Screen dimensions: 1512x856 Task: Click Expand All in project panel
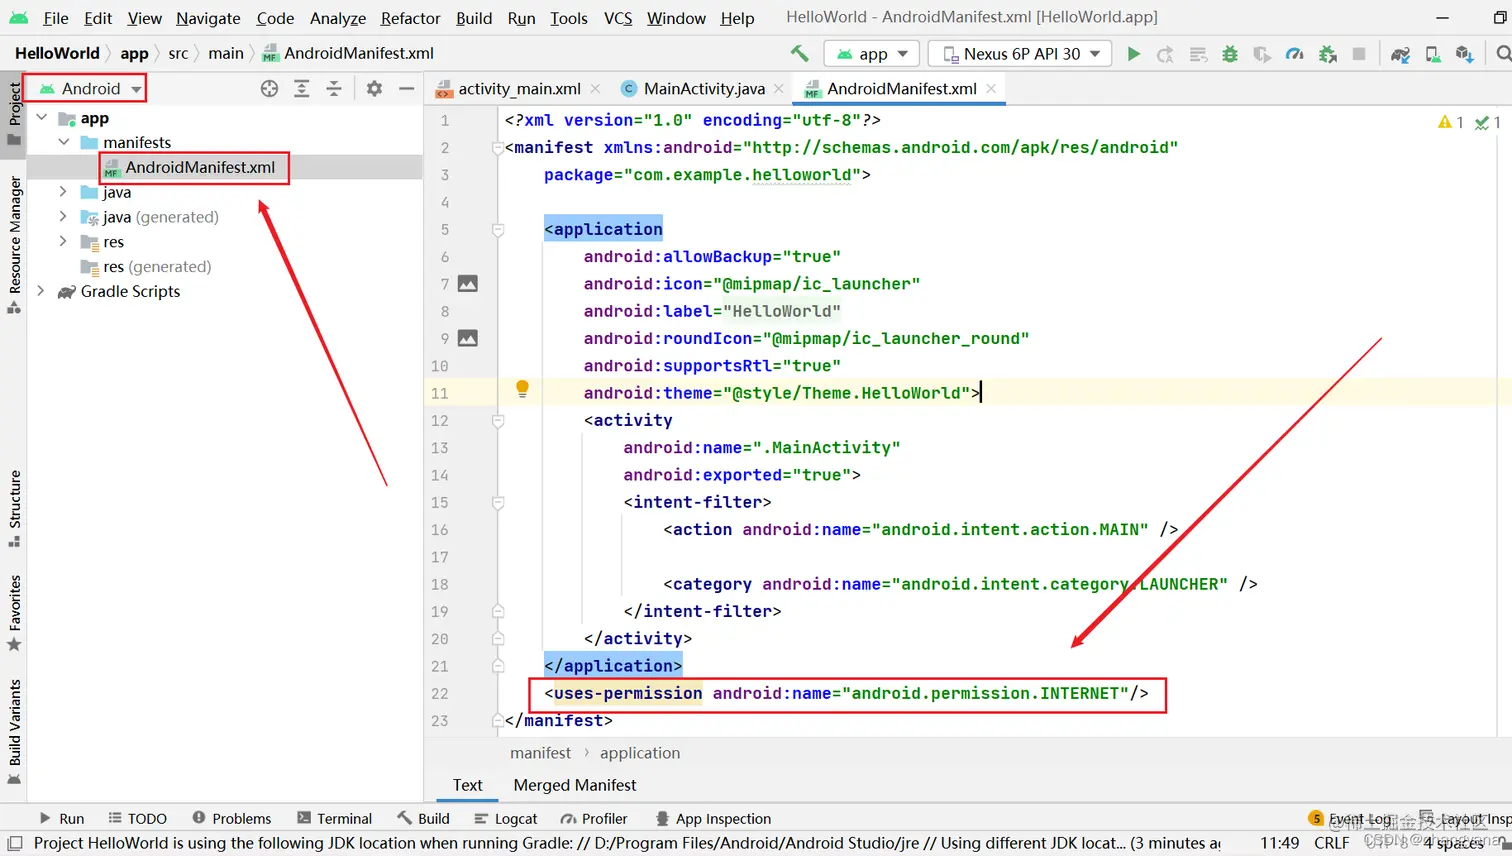pyautogui.click(x=301, y=89)
